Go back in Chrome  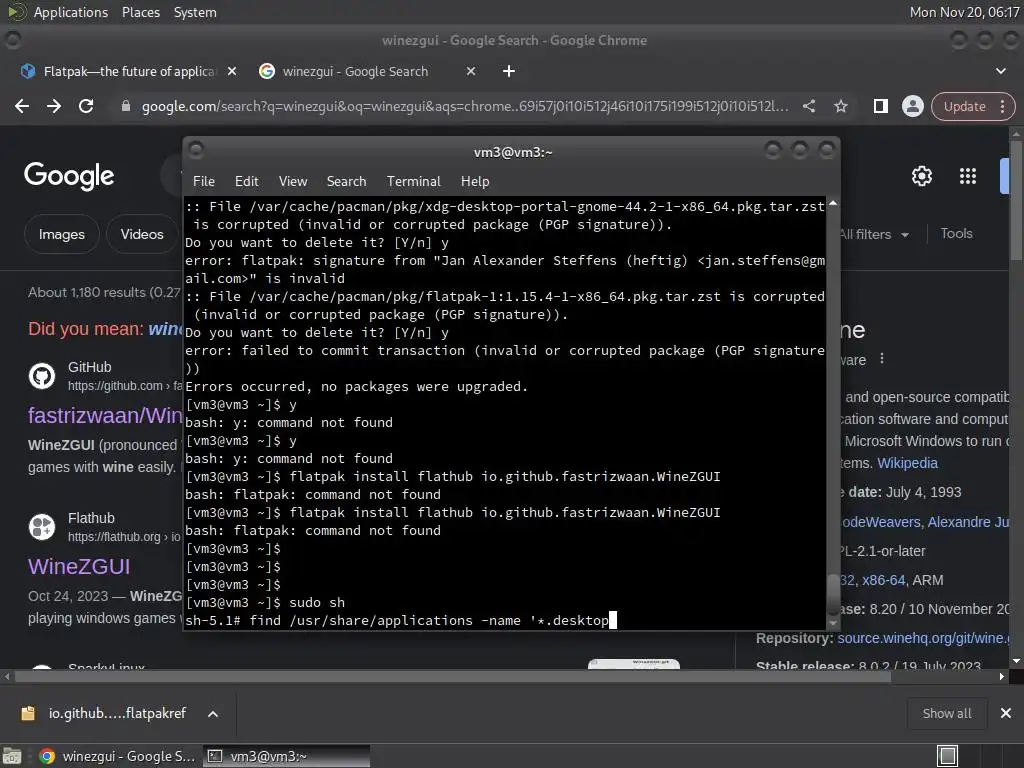(x=22, y=106)
